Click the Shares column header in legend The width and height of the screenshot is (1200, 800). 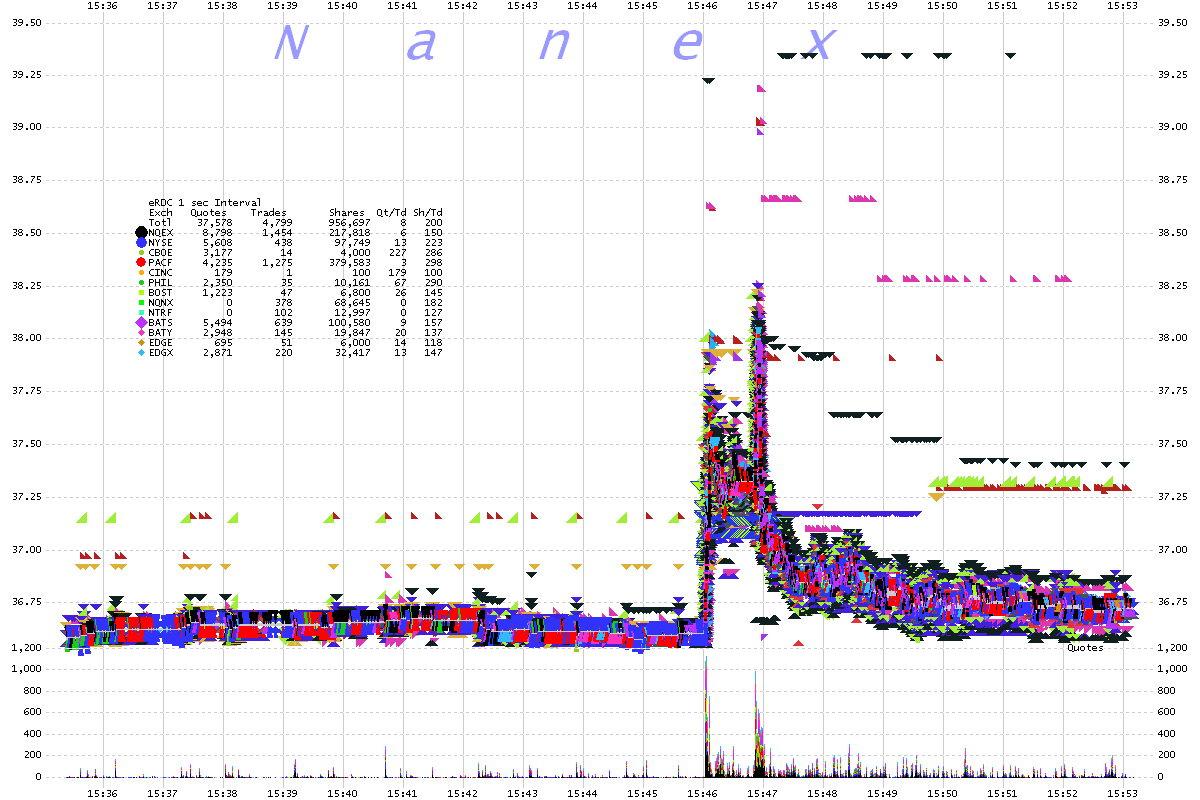pyautogui.click(x=346, y=212)
